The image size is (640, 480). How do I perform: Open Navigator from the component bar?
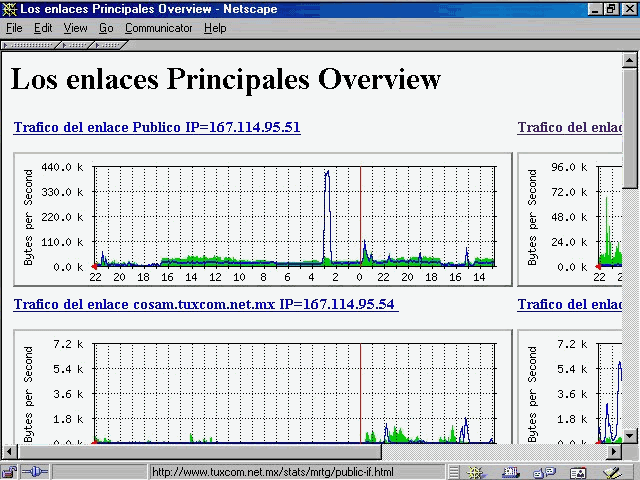pos(475,471)
